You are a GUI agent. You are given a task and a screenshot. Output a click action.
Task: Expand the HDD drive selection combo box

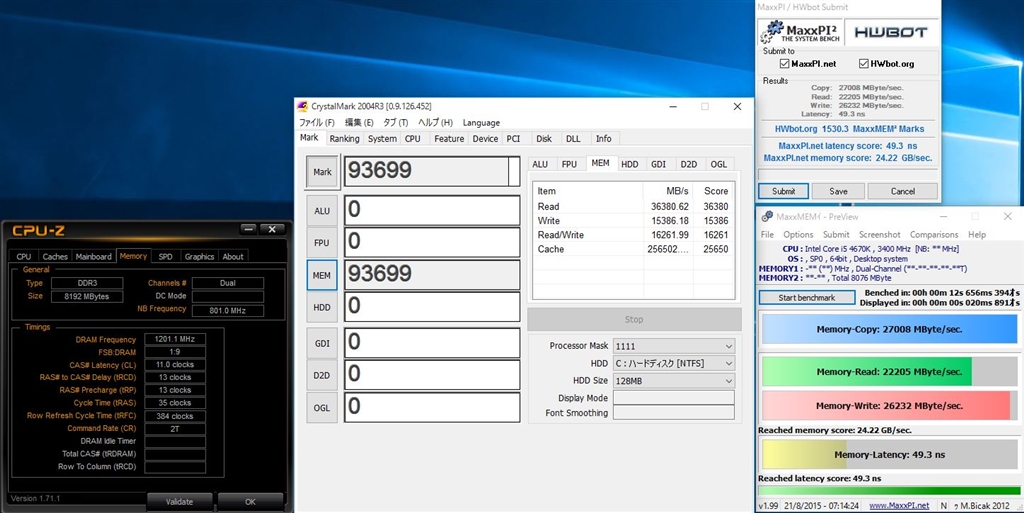click(x=674, y=363)
